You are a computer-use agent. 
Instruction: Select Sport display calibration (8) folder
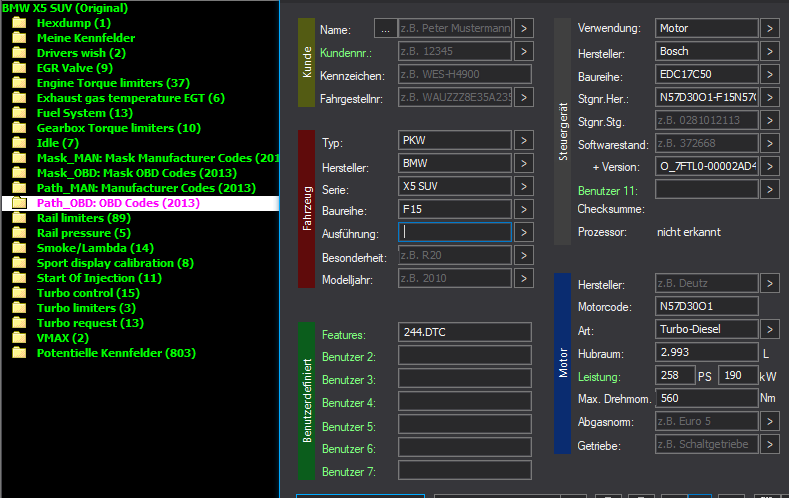click(x=115, y=263)
